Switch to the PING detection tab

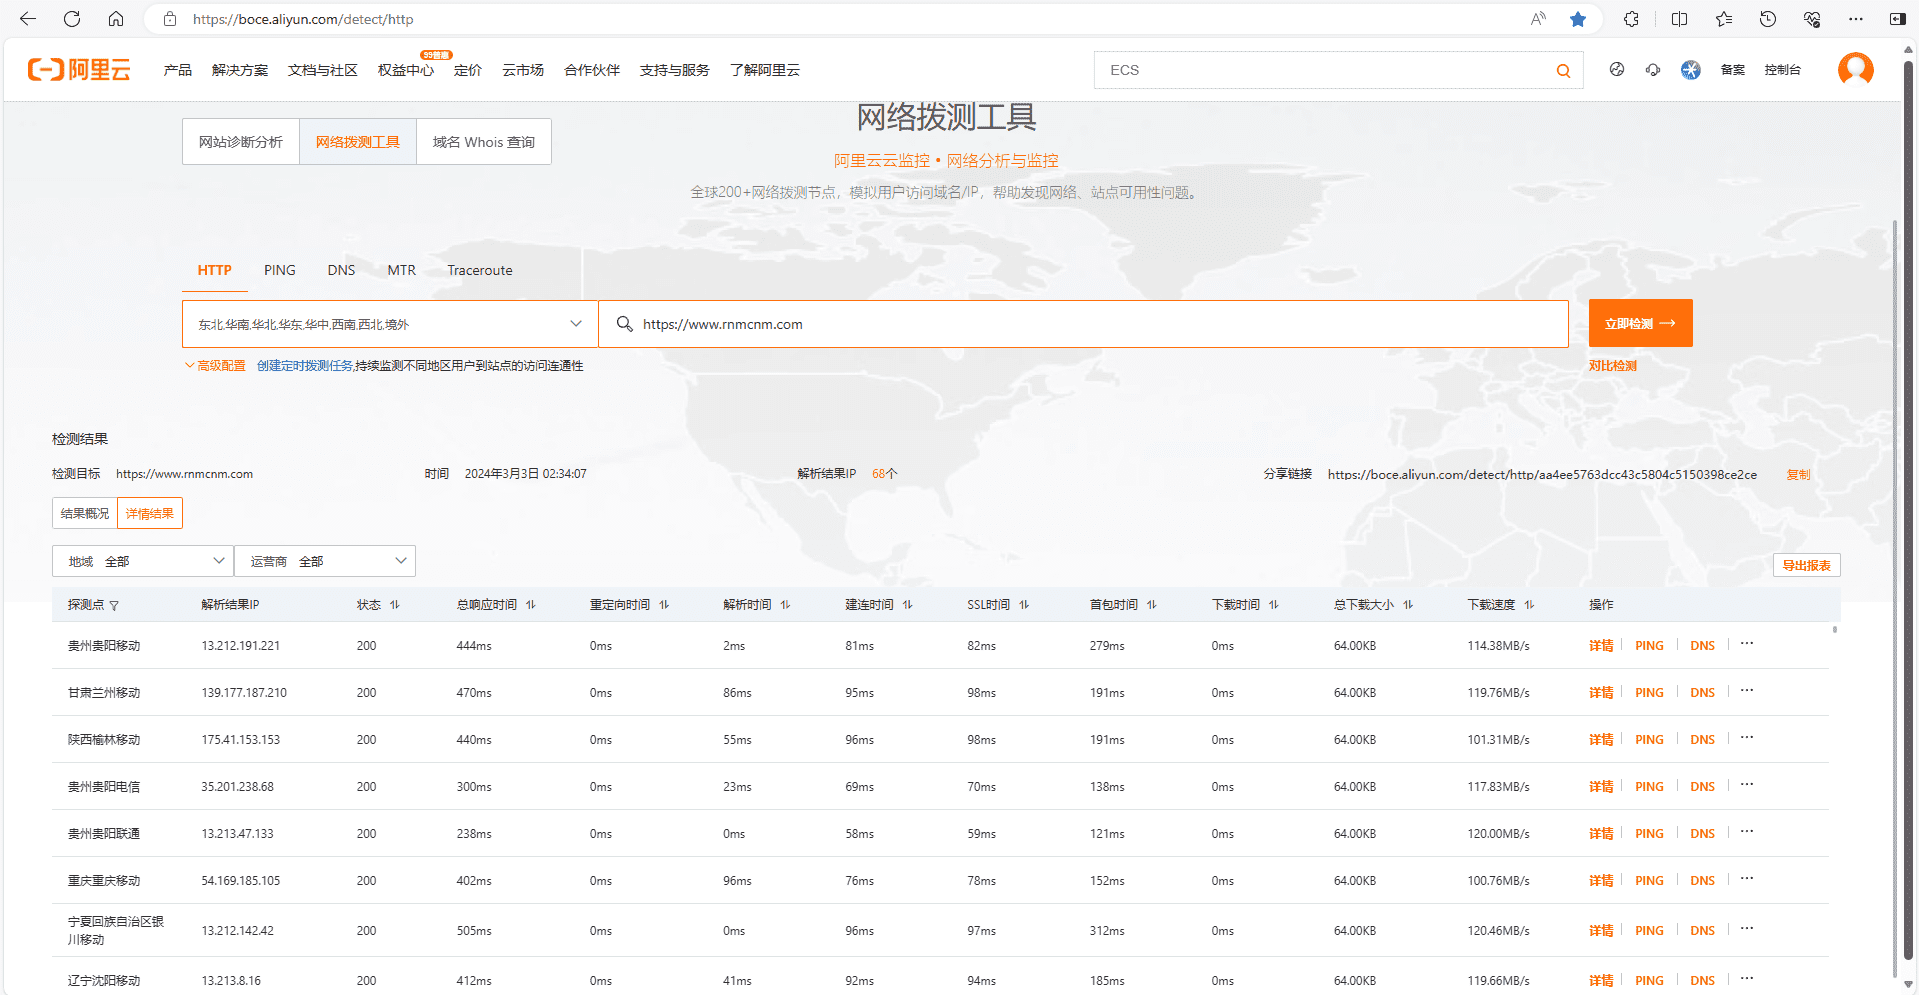click(x=279, y=270)
